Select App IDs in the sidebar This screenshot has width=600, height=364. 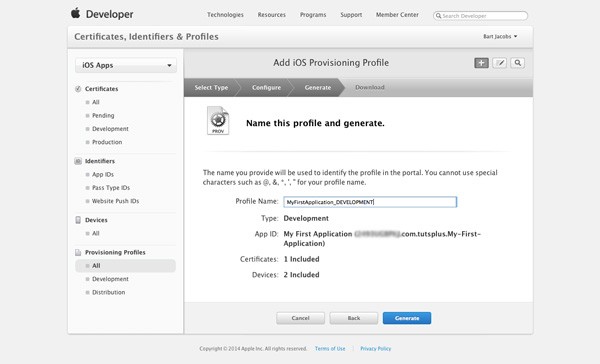pos(103,175)
